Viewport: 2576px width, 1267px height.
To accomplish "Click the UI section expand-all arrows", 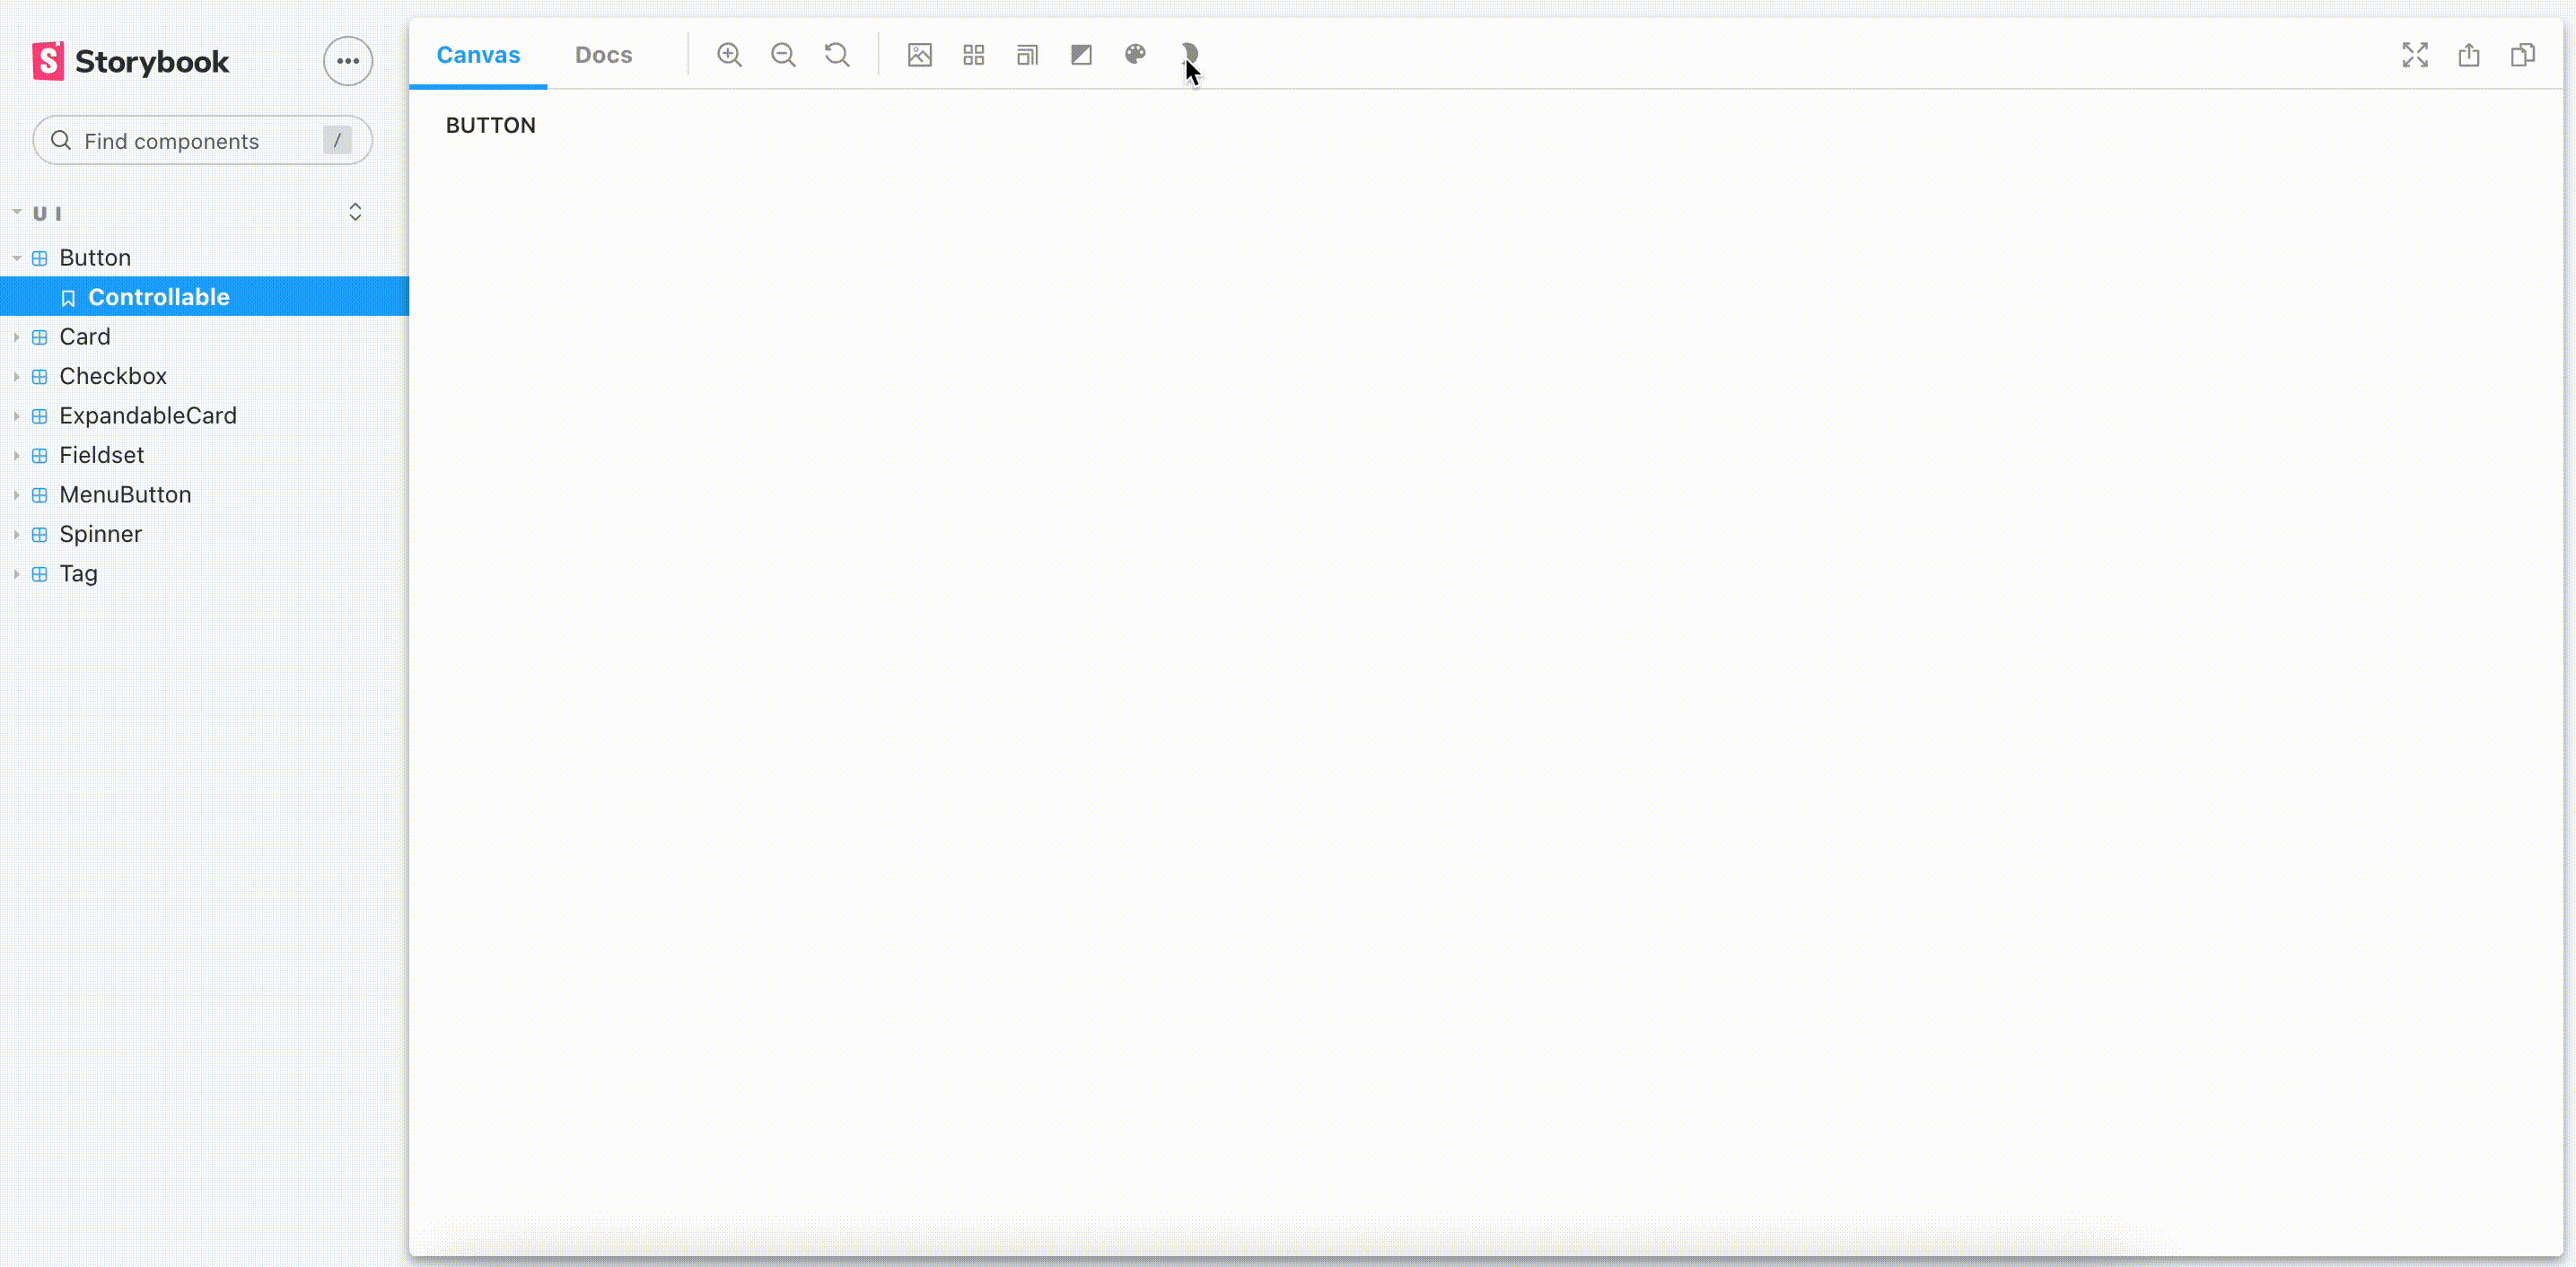I will (x=355, y=212).
